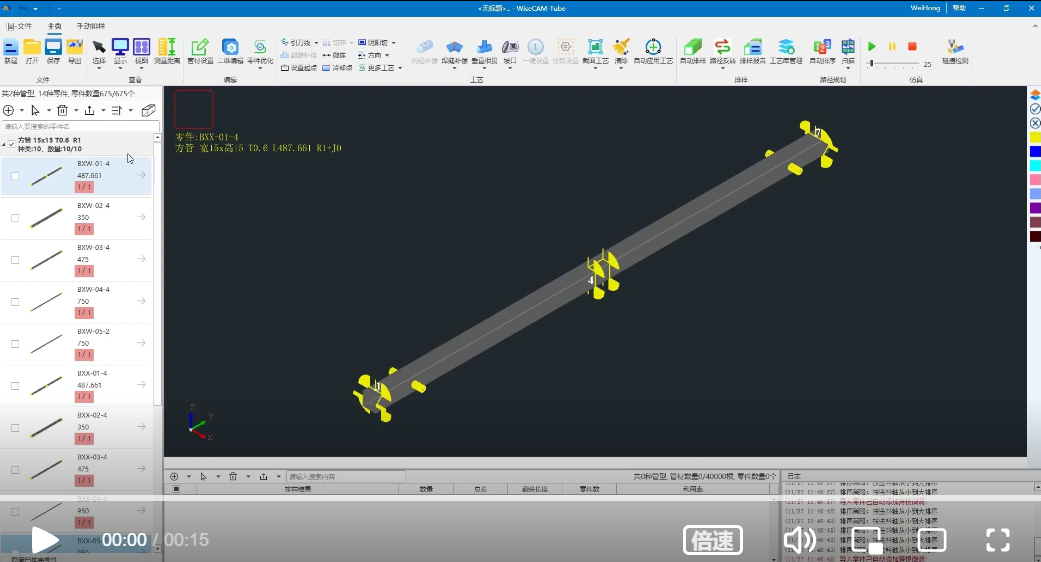
Task: Switch to the 手动排样 manual nesting tab
Action: tap(91, 25)
